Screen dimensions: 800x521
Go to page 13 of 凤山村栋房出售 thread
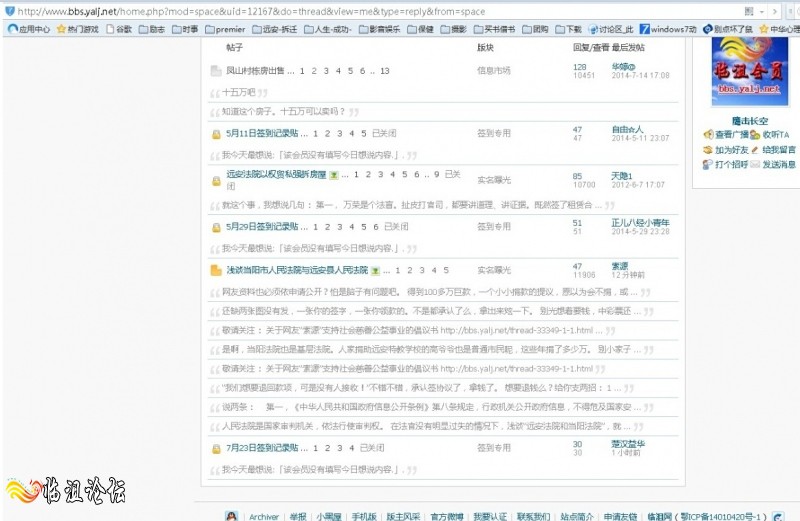coord(384,71)
